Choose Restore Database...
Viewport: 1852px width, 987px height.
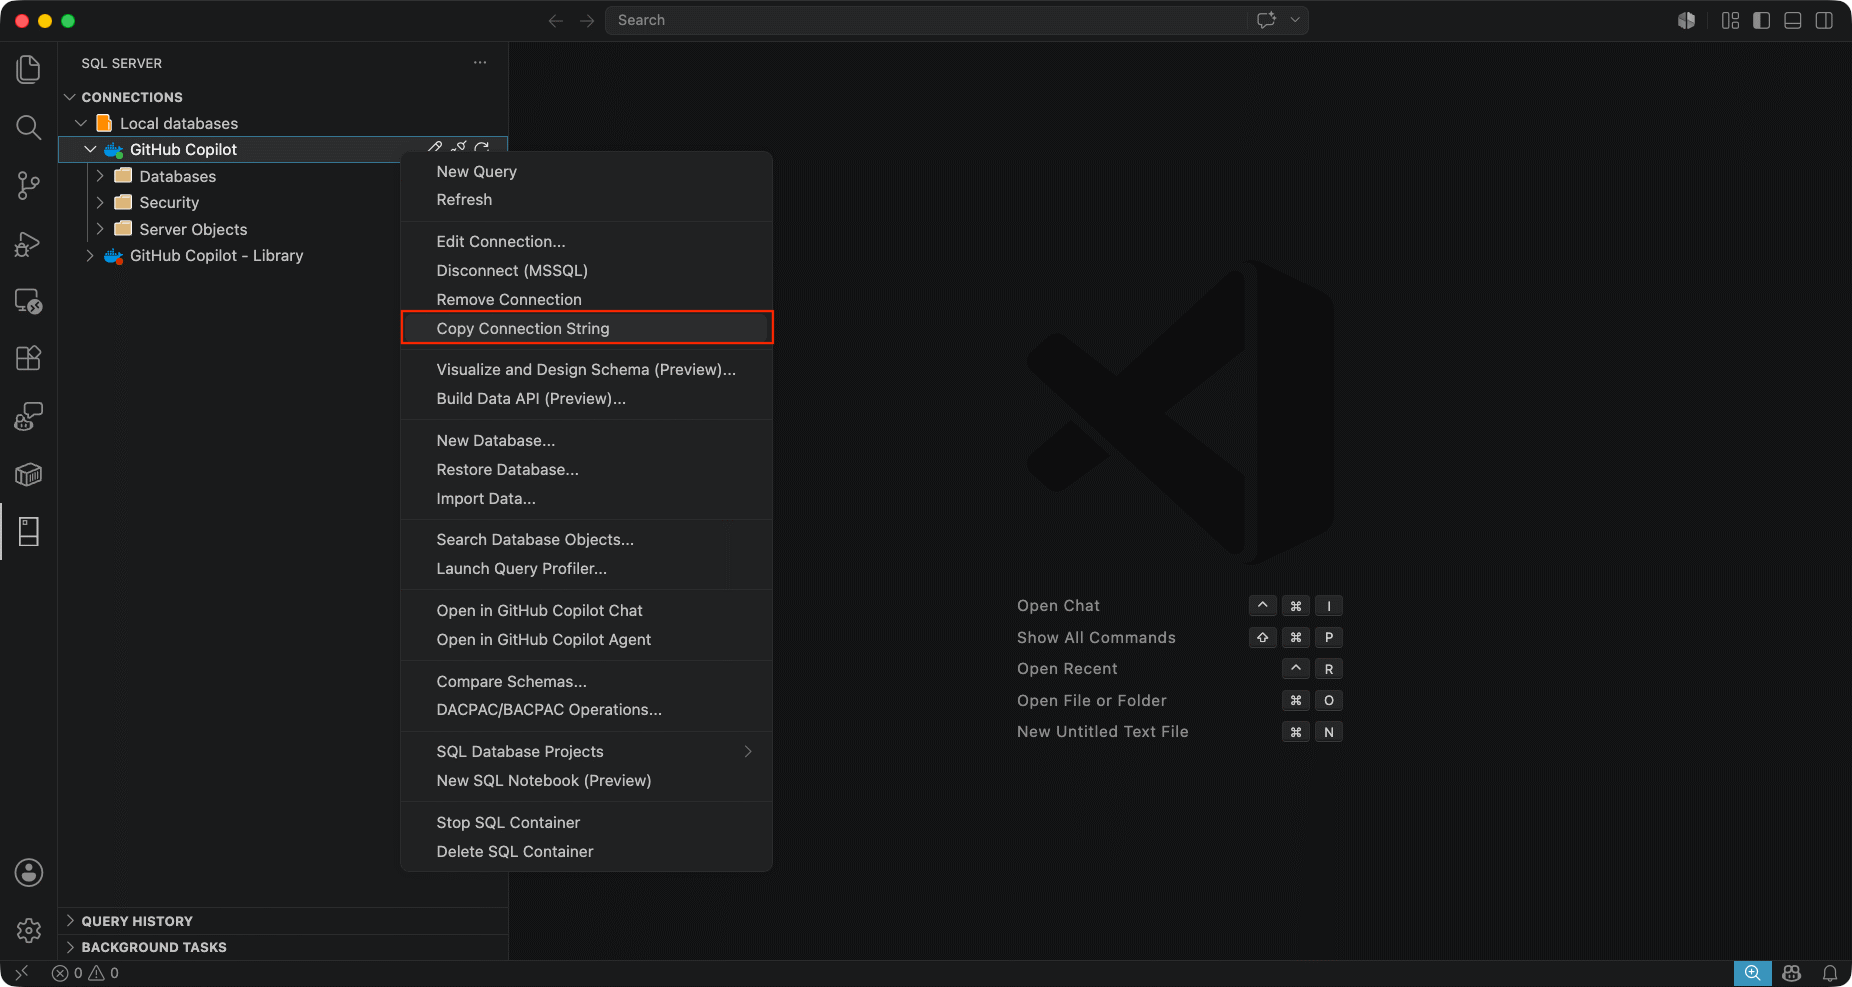click(587, 470)
